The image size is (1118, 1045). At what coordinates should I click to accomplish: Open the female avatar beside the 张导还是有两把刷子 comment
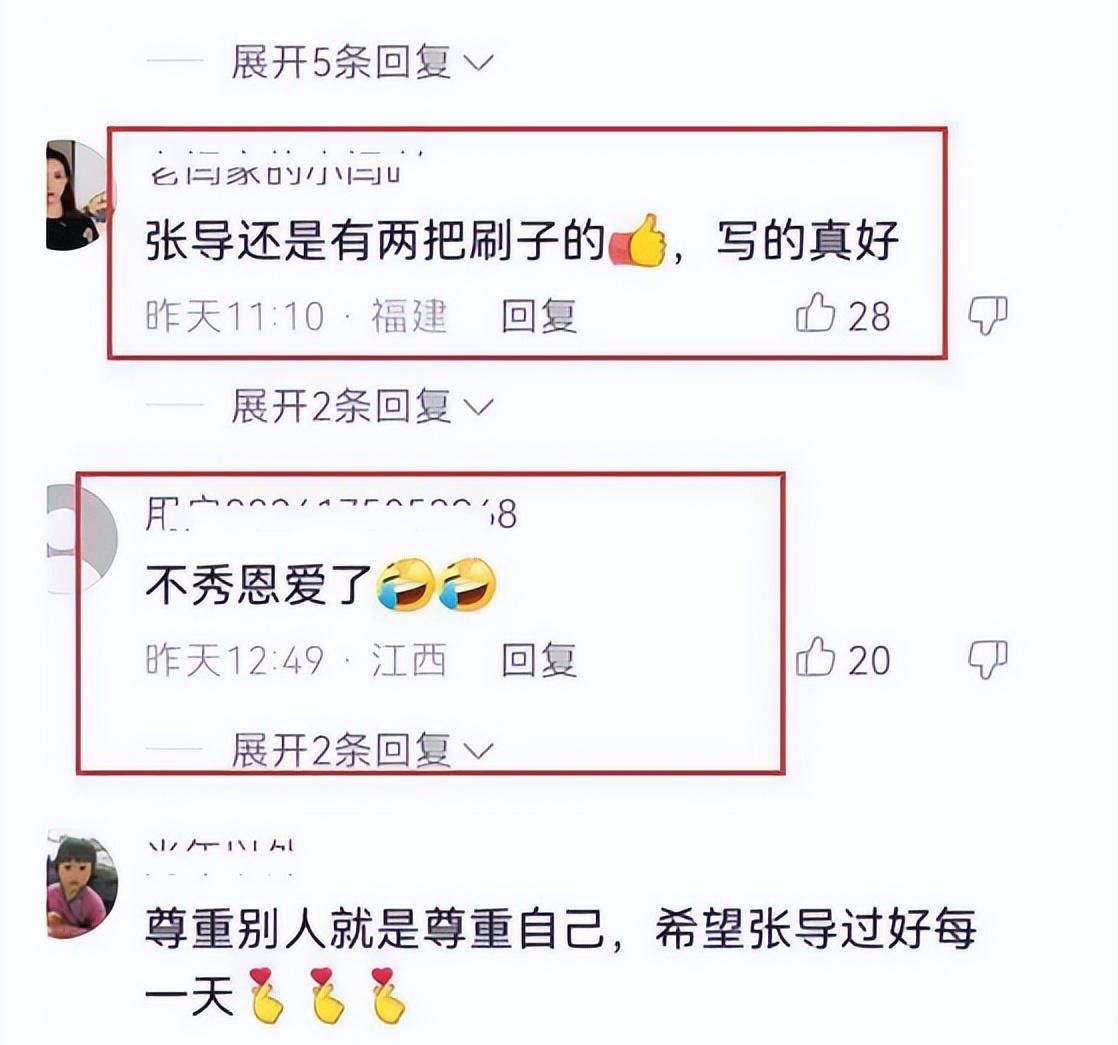[x=76, y=195]
